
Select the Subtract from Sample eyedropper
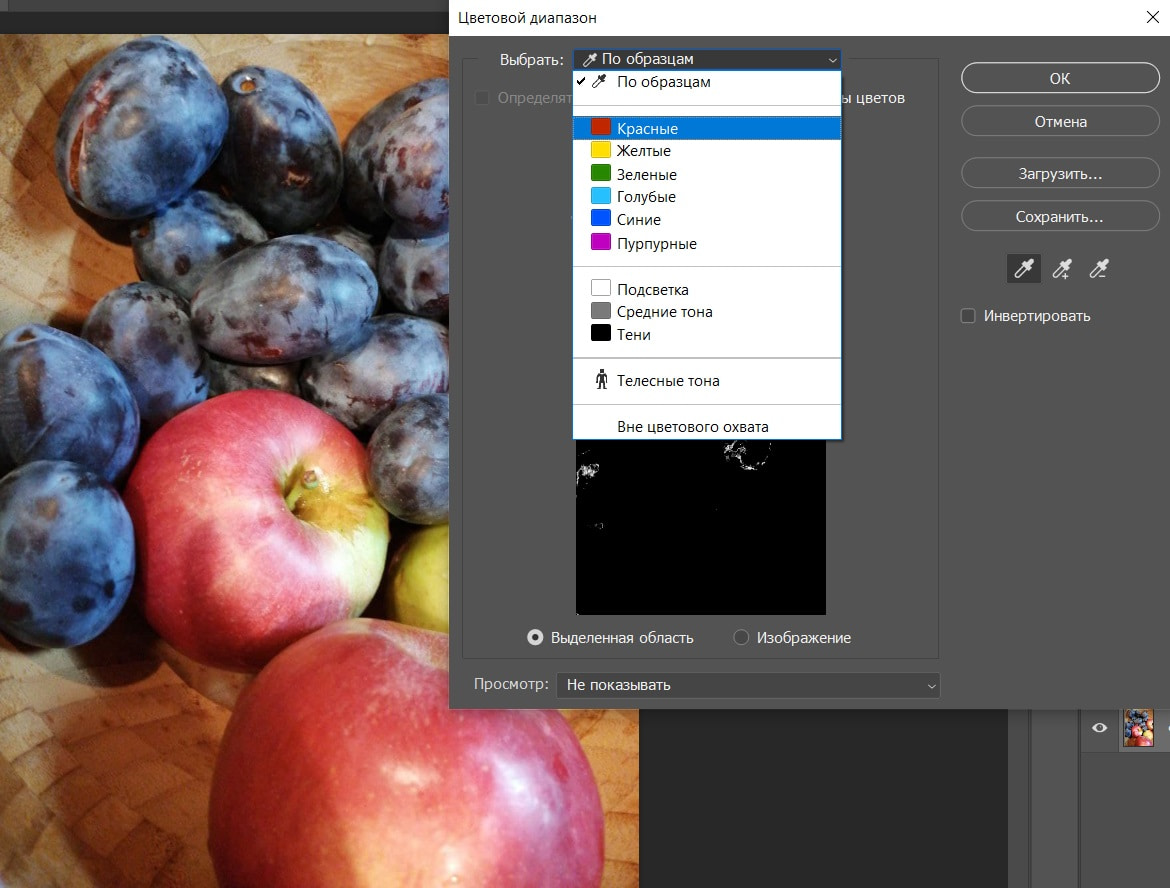click(1099, 269)
